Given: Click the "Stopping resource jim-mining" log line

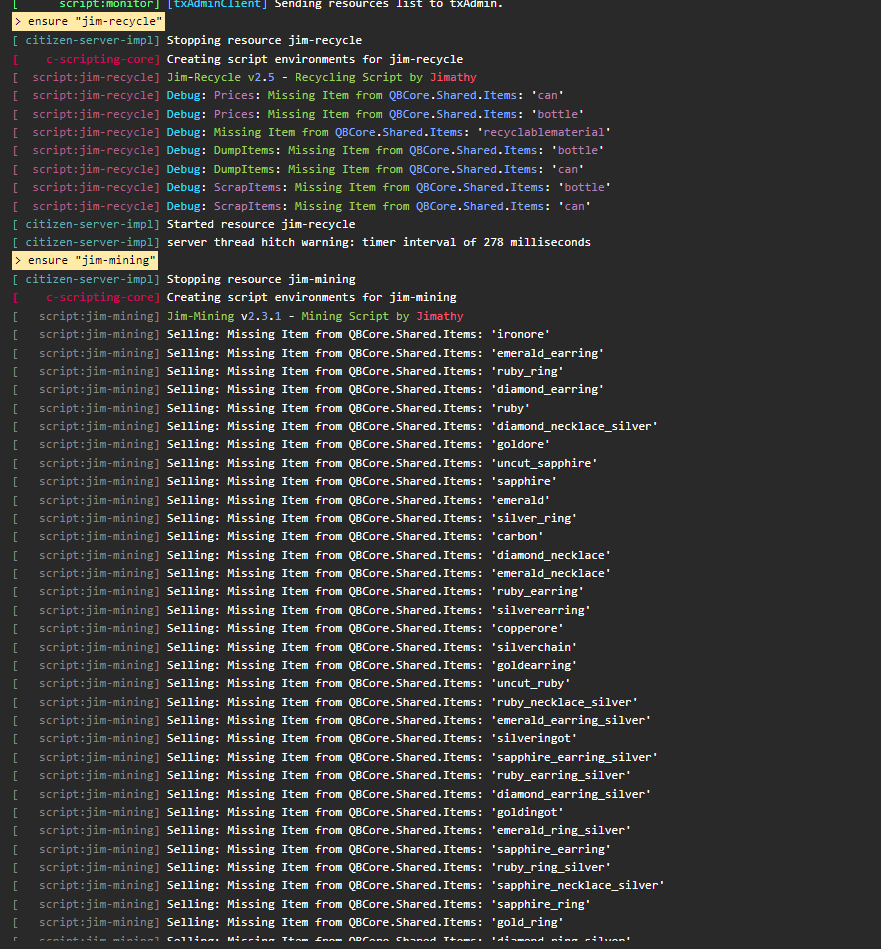Looking at the screenshot, I should [x=260, y=279].
